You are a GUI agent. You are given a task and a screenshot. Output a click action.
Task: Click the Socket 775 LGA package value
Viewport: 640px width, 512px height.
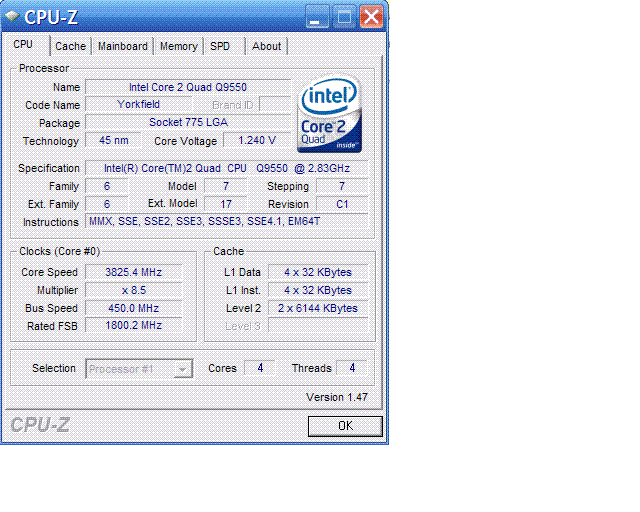point(188,122)
